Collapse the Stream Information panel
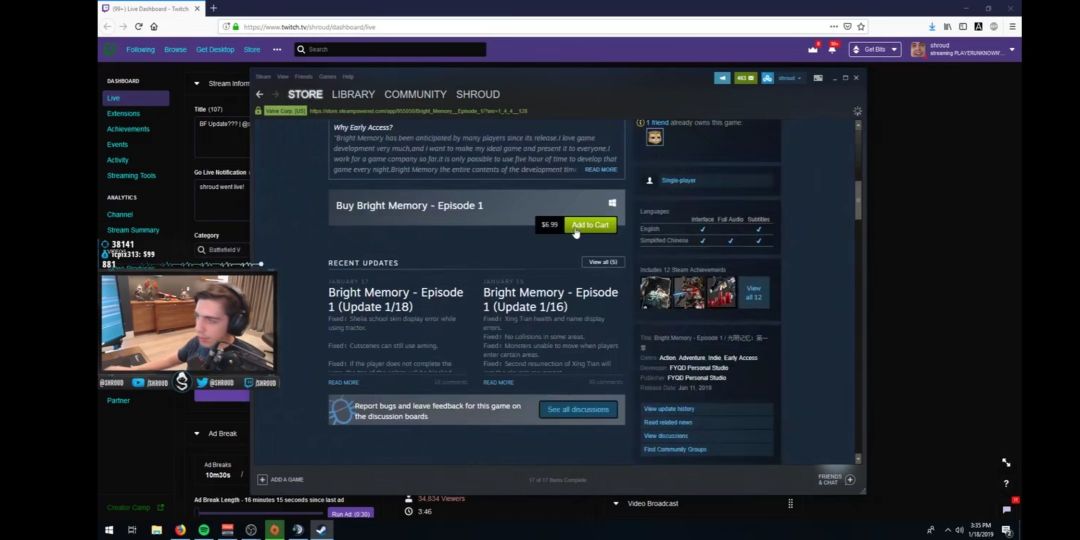The image size is (1080, 540). 196,83
